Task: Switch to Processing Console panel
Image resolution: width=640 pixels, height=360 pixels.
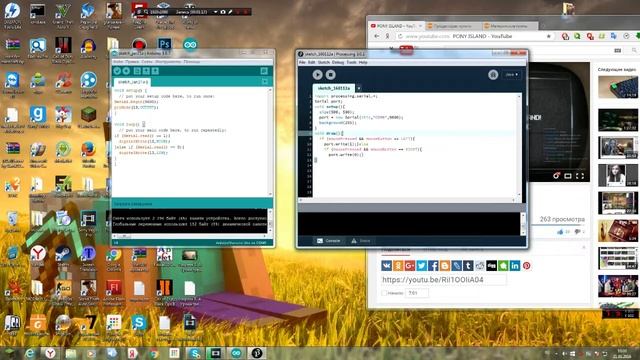Action: click(x=329, y=241)
